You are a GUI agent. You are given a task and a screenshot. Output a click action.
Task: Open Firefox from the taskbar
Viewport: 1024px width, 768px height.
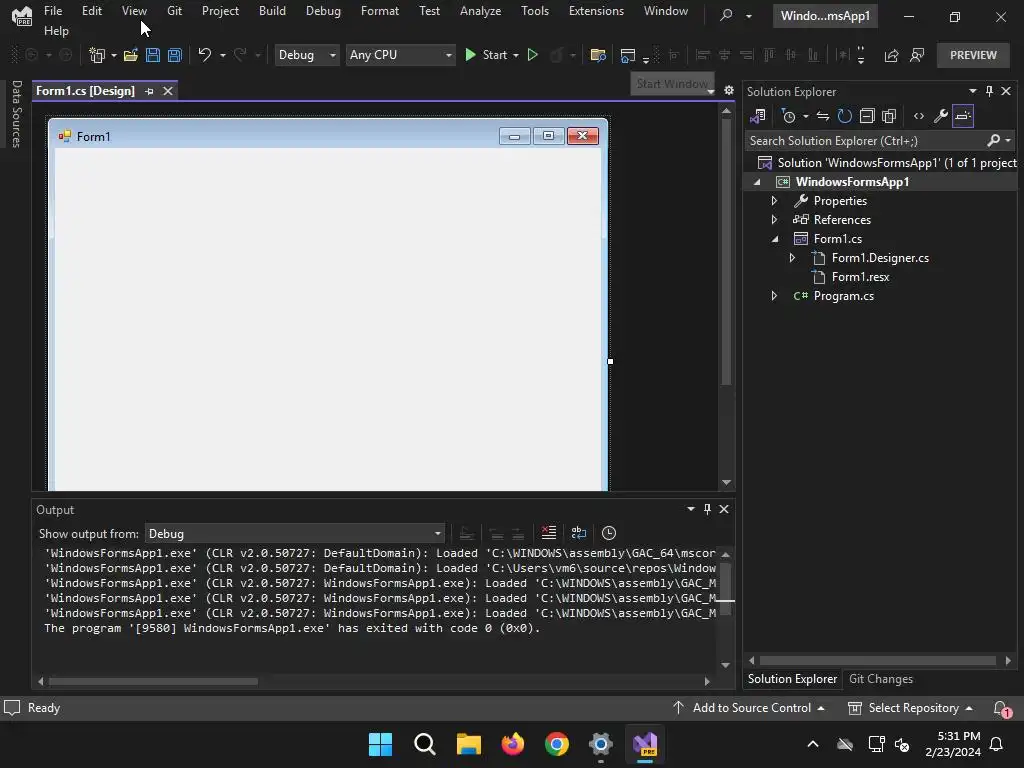[x=513, y=744]
